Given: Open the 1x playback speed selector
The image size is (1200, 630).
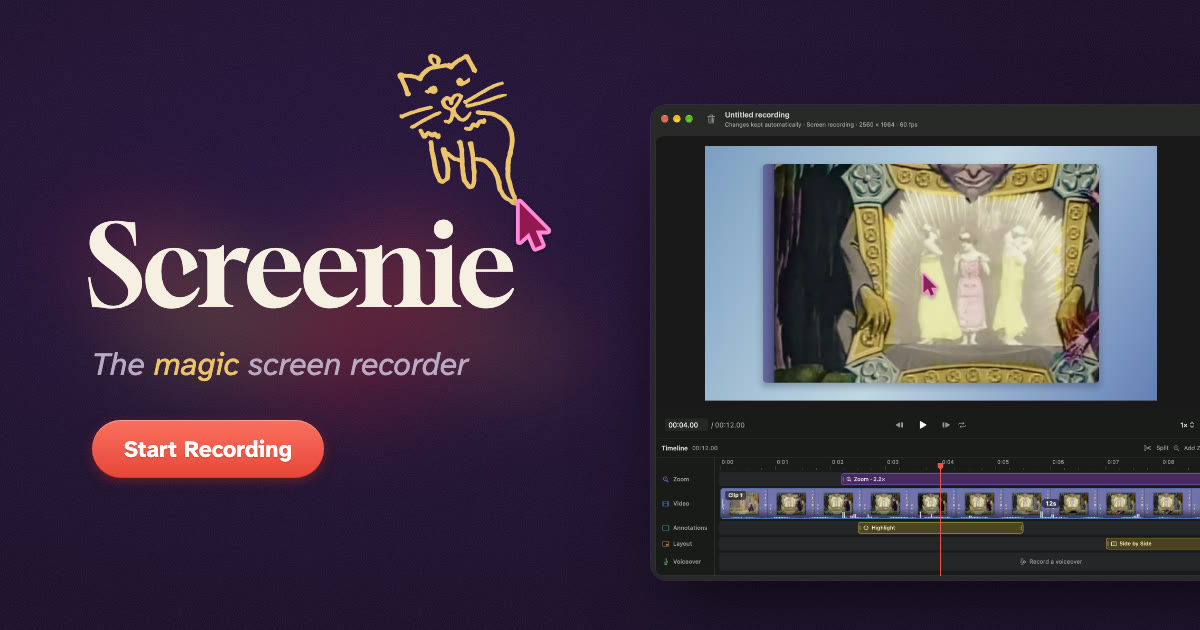Looking at the screenshot, I should click(x=1187, y=425).
